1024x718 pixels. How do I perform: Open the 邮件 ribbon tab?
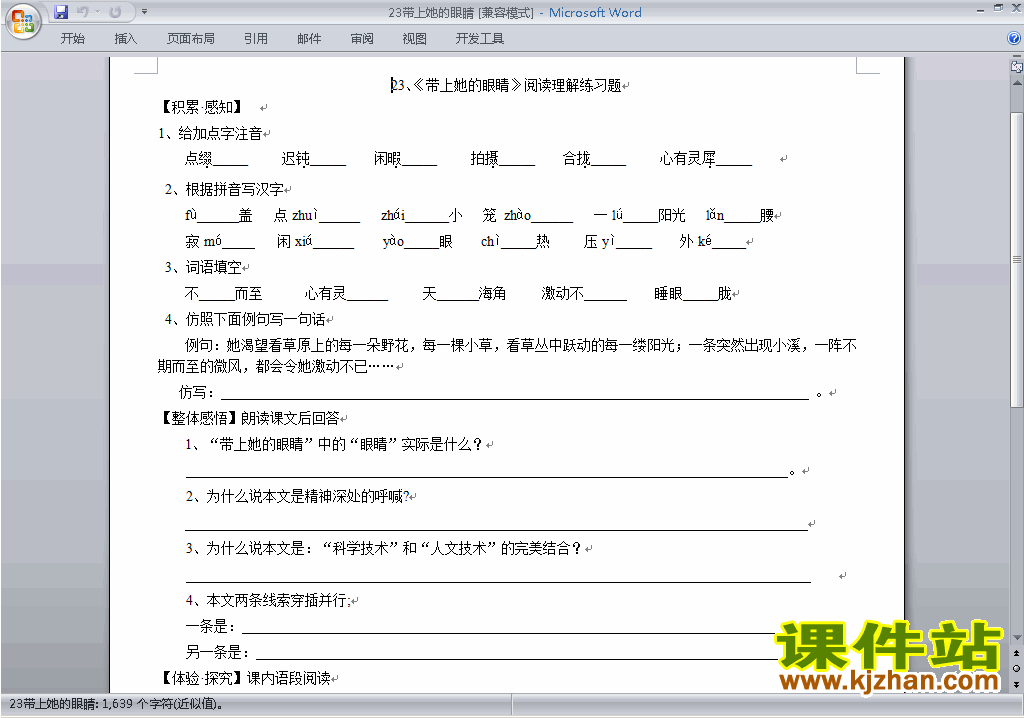click(x=309, y=39)
